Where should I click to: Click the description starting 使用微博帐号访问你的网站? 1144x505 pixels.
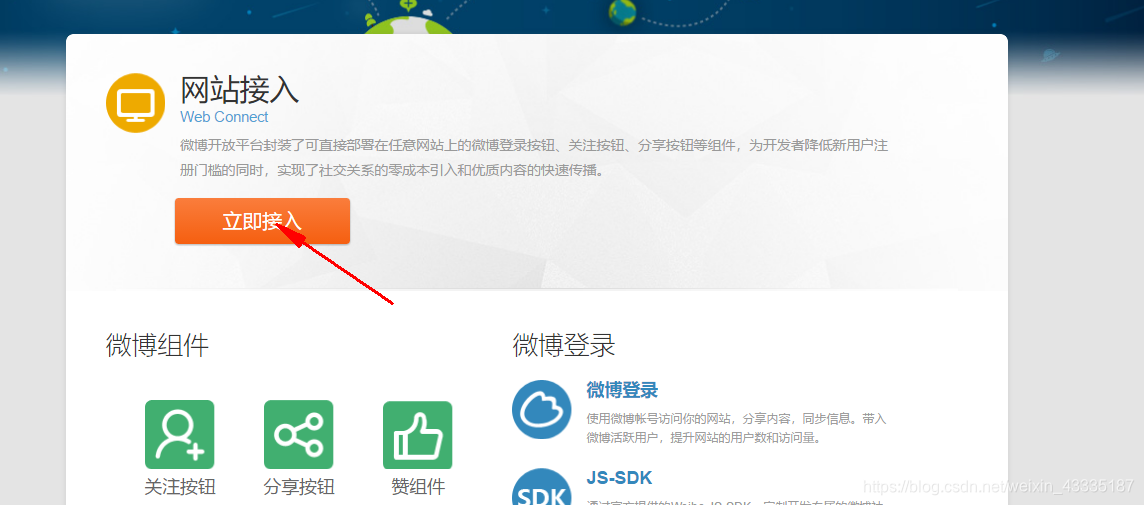pos(735,428)
